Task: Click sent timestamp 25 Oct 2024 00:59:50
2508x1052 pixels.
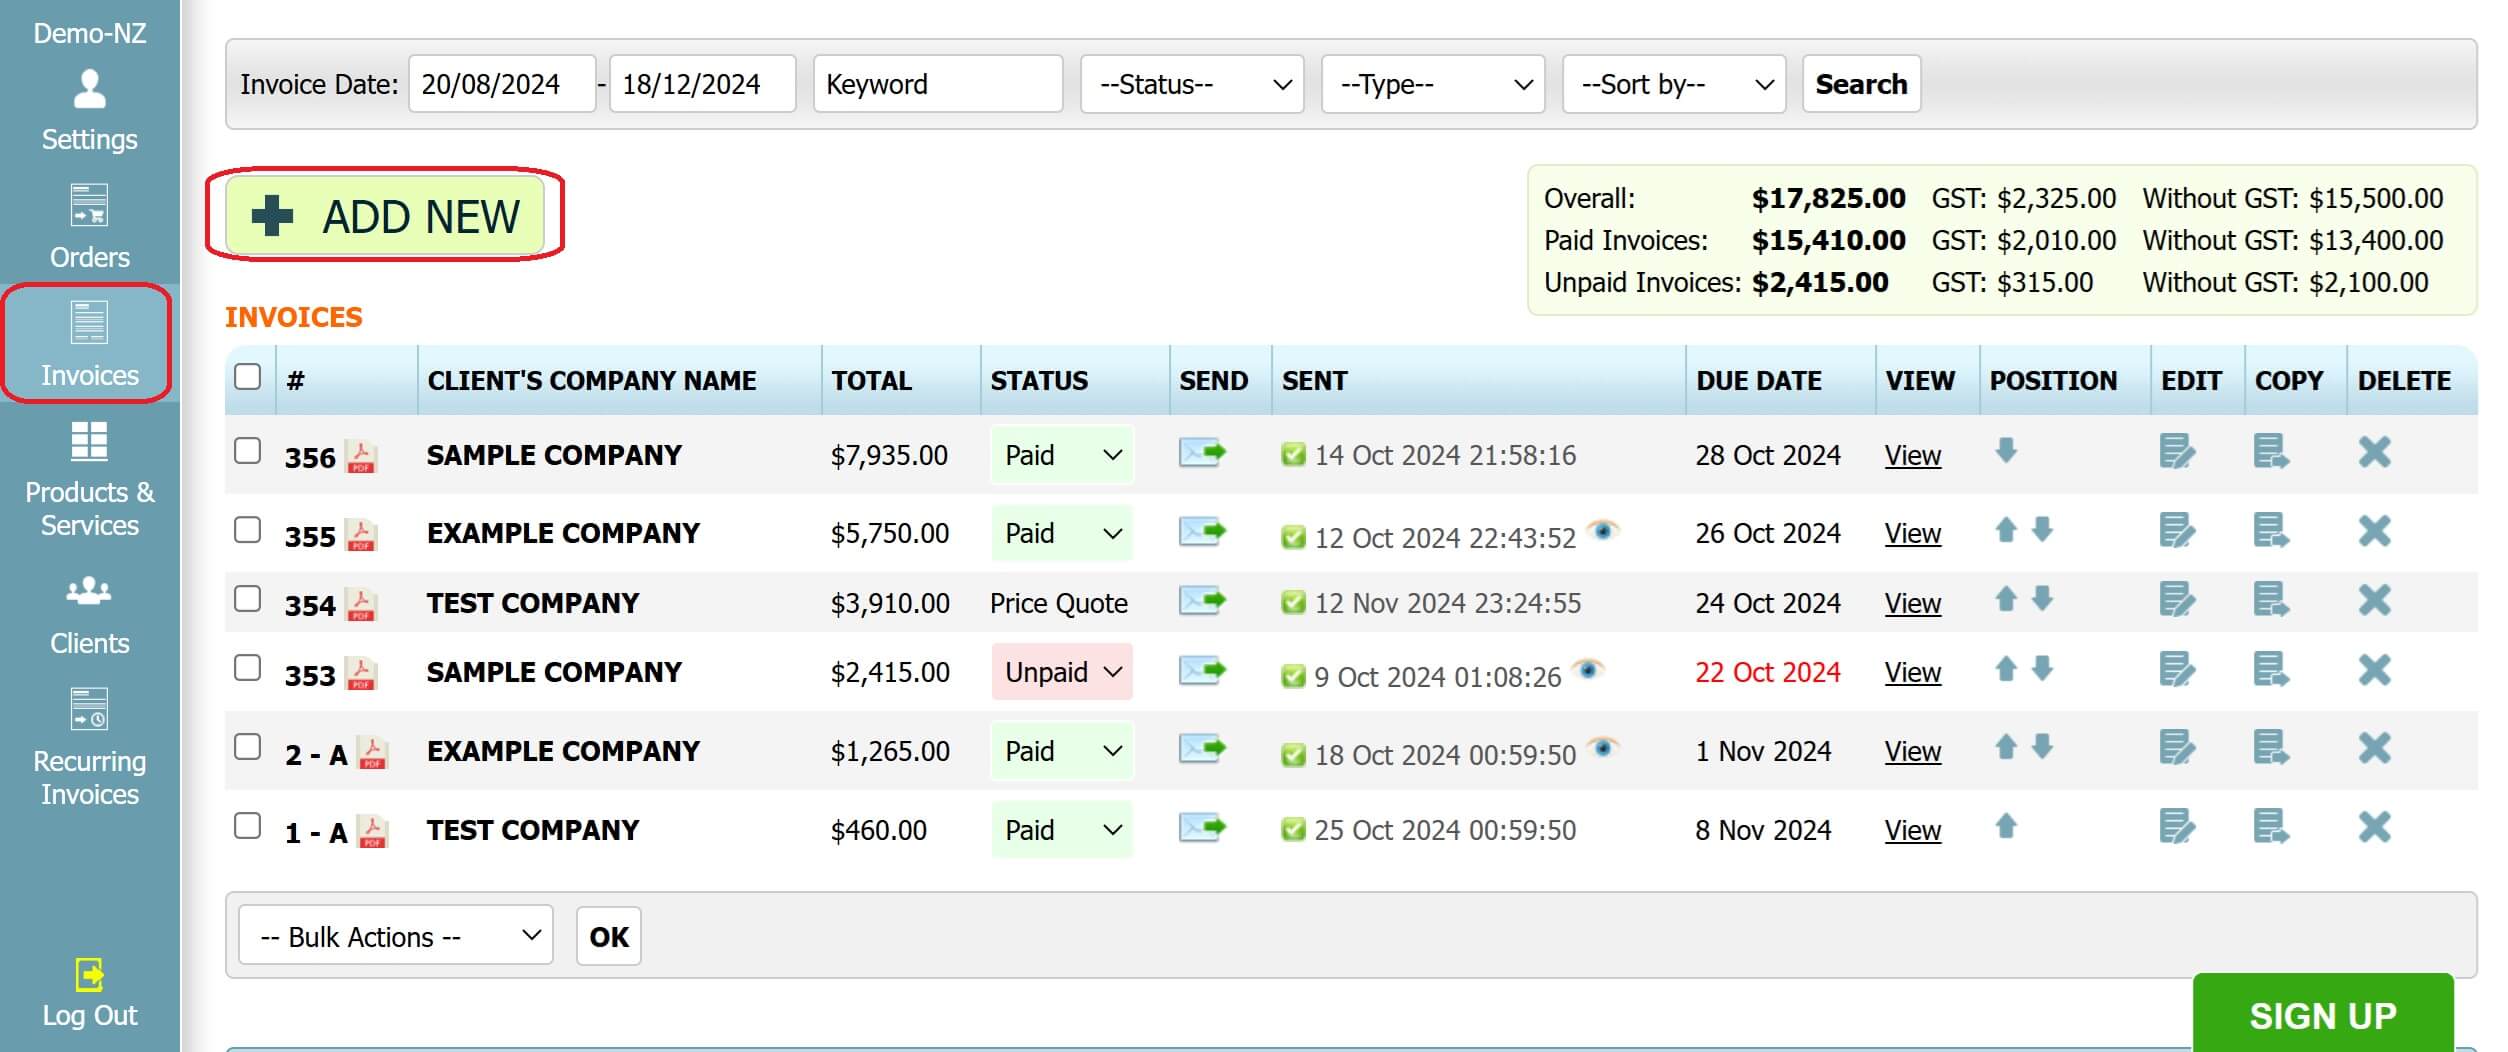Action: tap(1444, 830)
